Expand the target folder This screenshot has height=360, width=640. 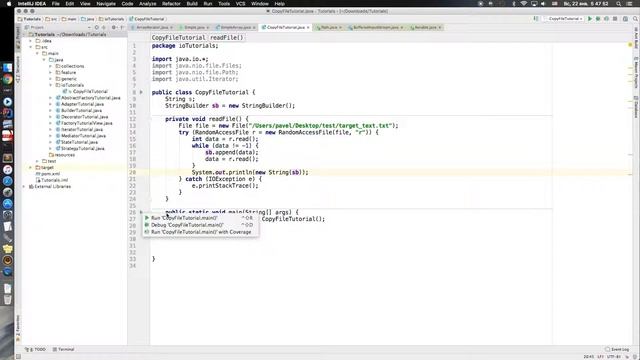coord(31,167)
